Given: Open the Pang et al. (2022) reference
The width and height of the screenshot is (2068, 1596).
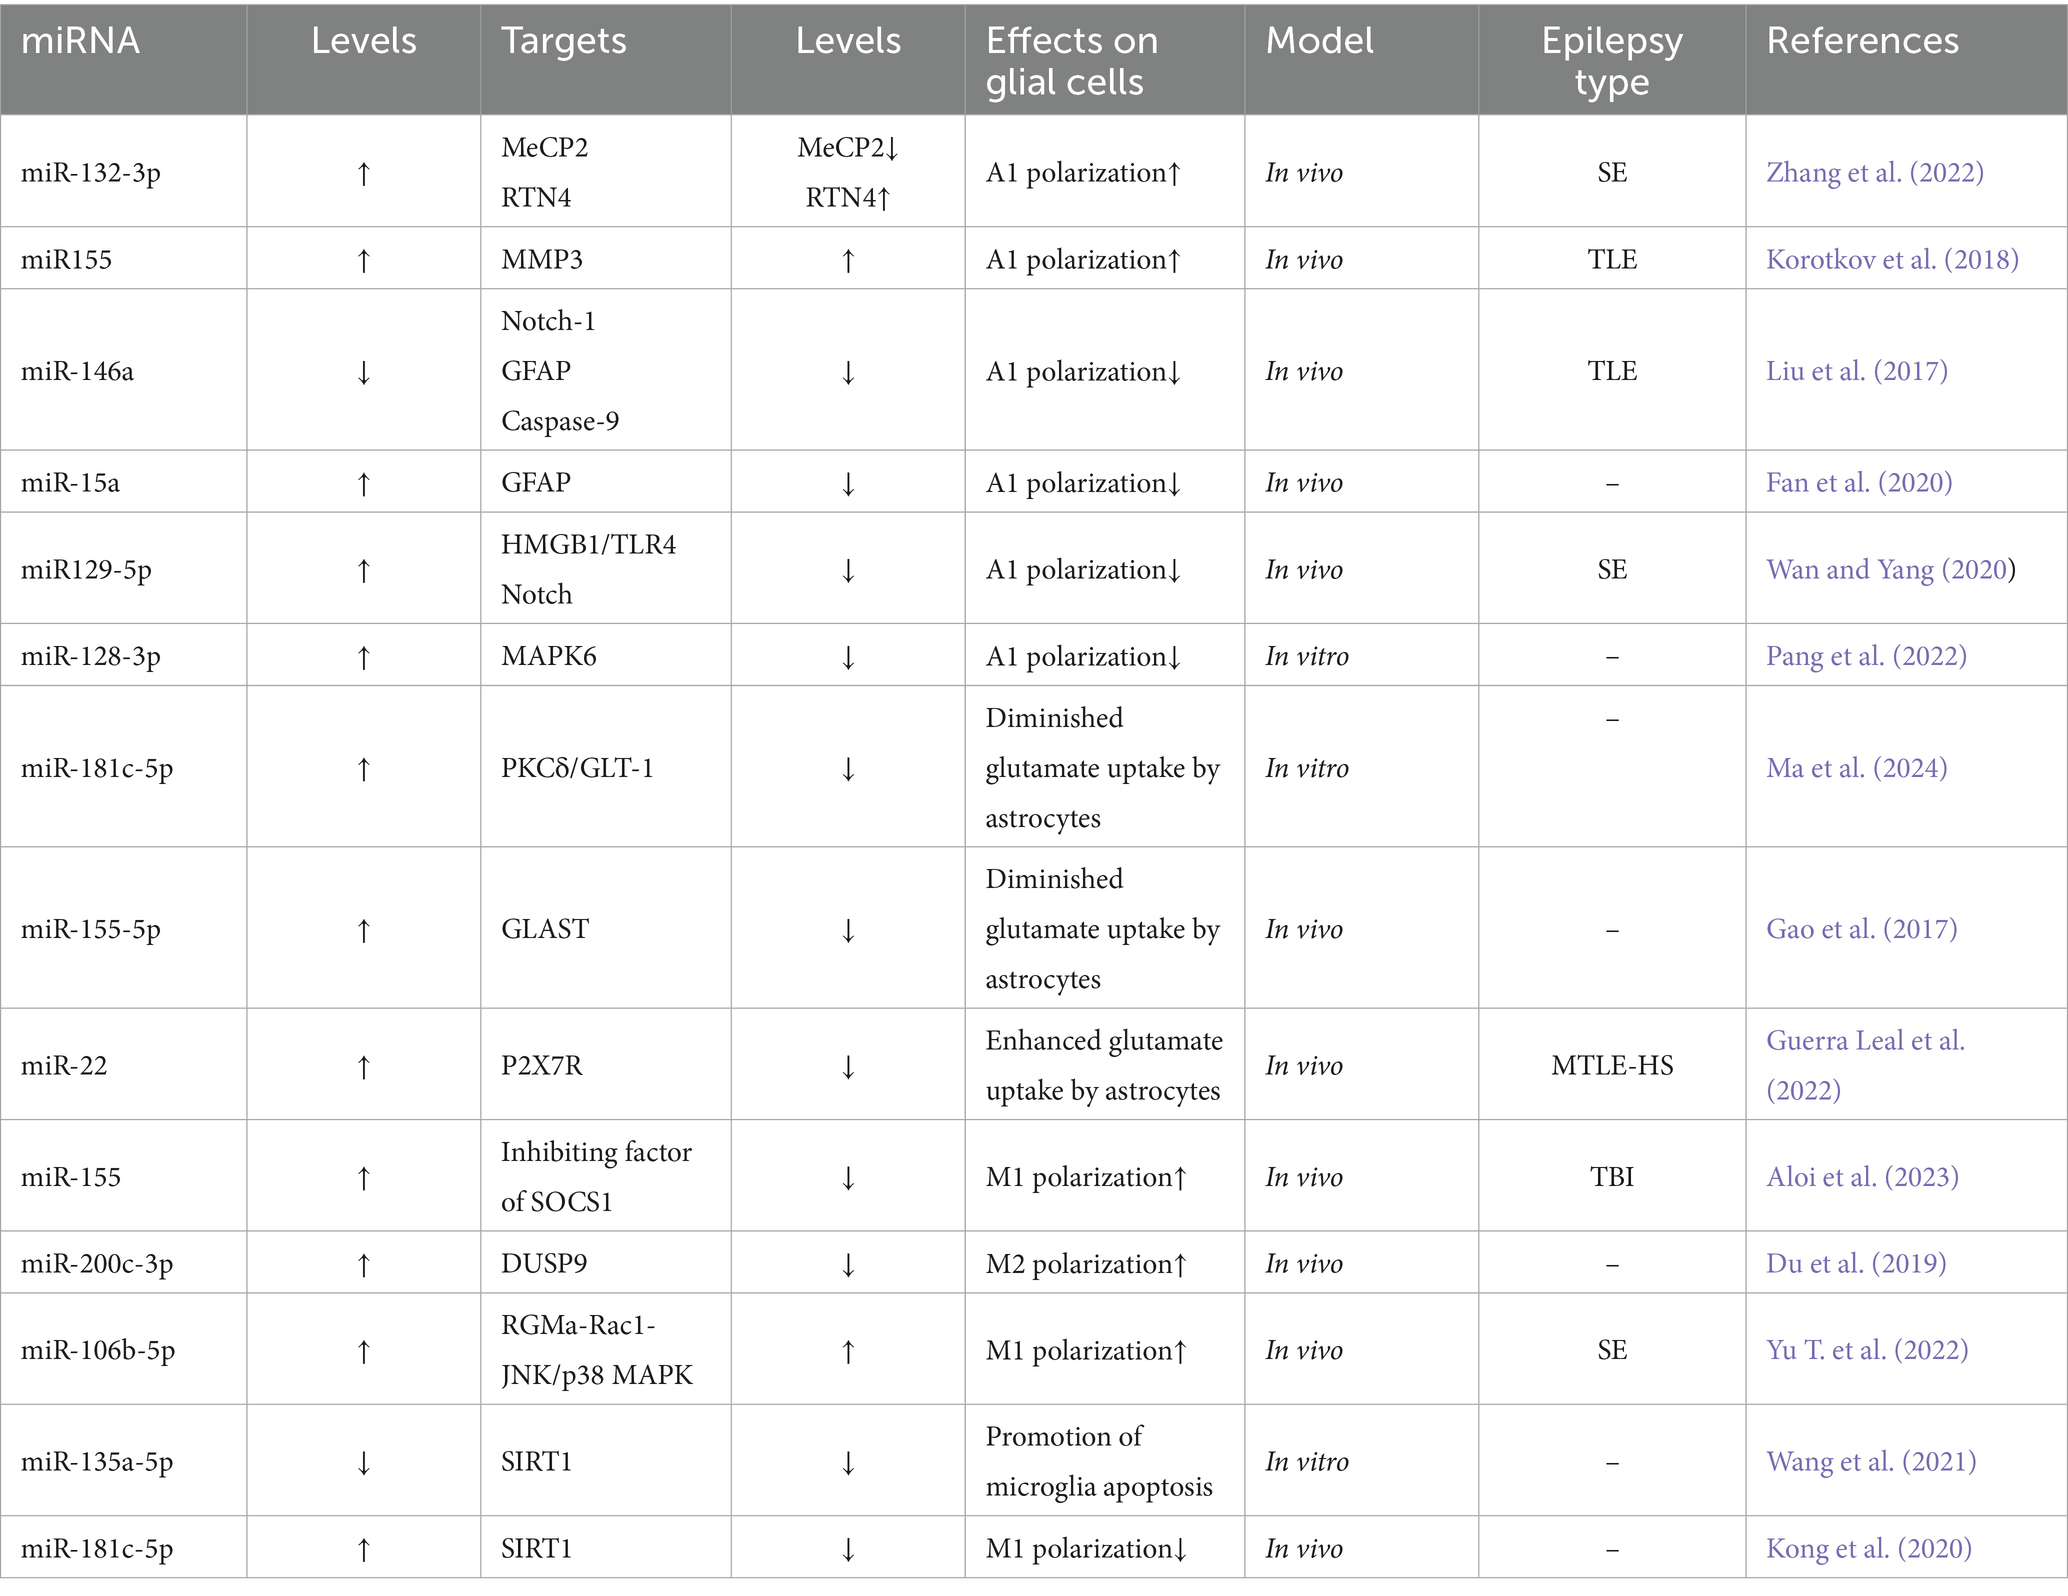Looking at the screenshot, I should 1866,656.
